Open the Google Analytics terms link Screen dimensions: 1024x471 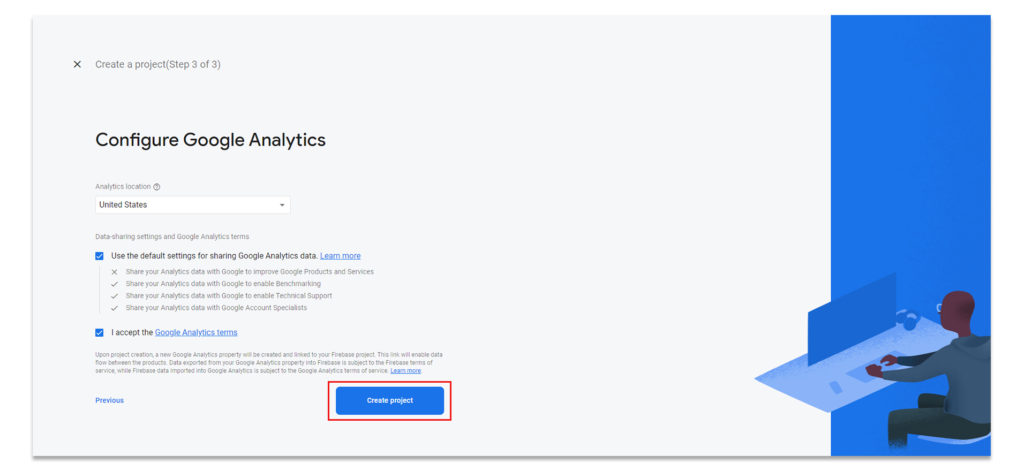coord(196,333)
